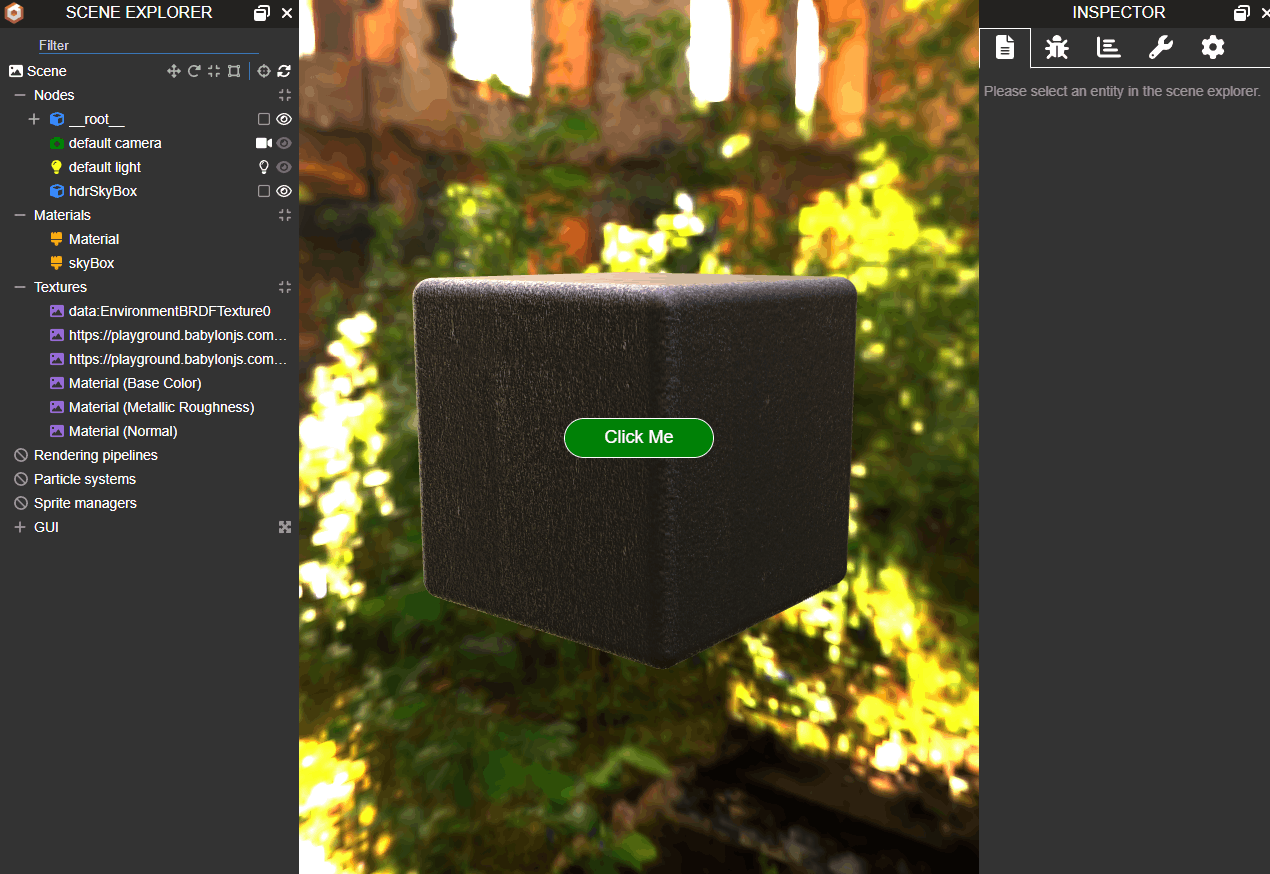
Task: Toggle the eye icon on default camera row
Action: [284, 143]
